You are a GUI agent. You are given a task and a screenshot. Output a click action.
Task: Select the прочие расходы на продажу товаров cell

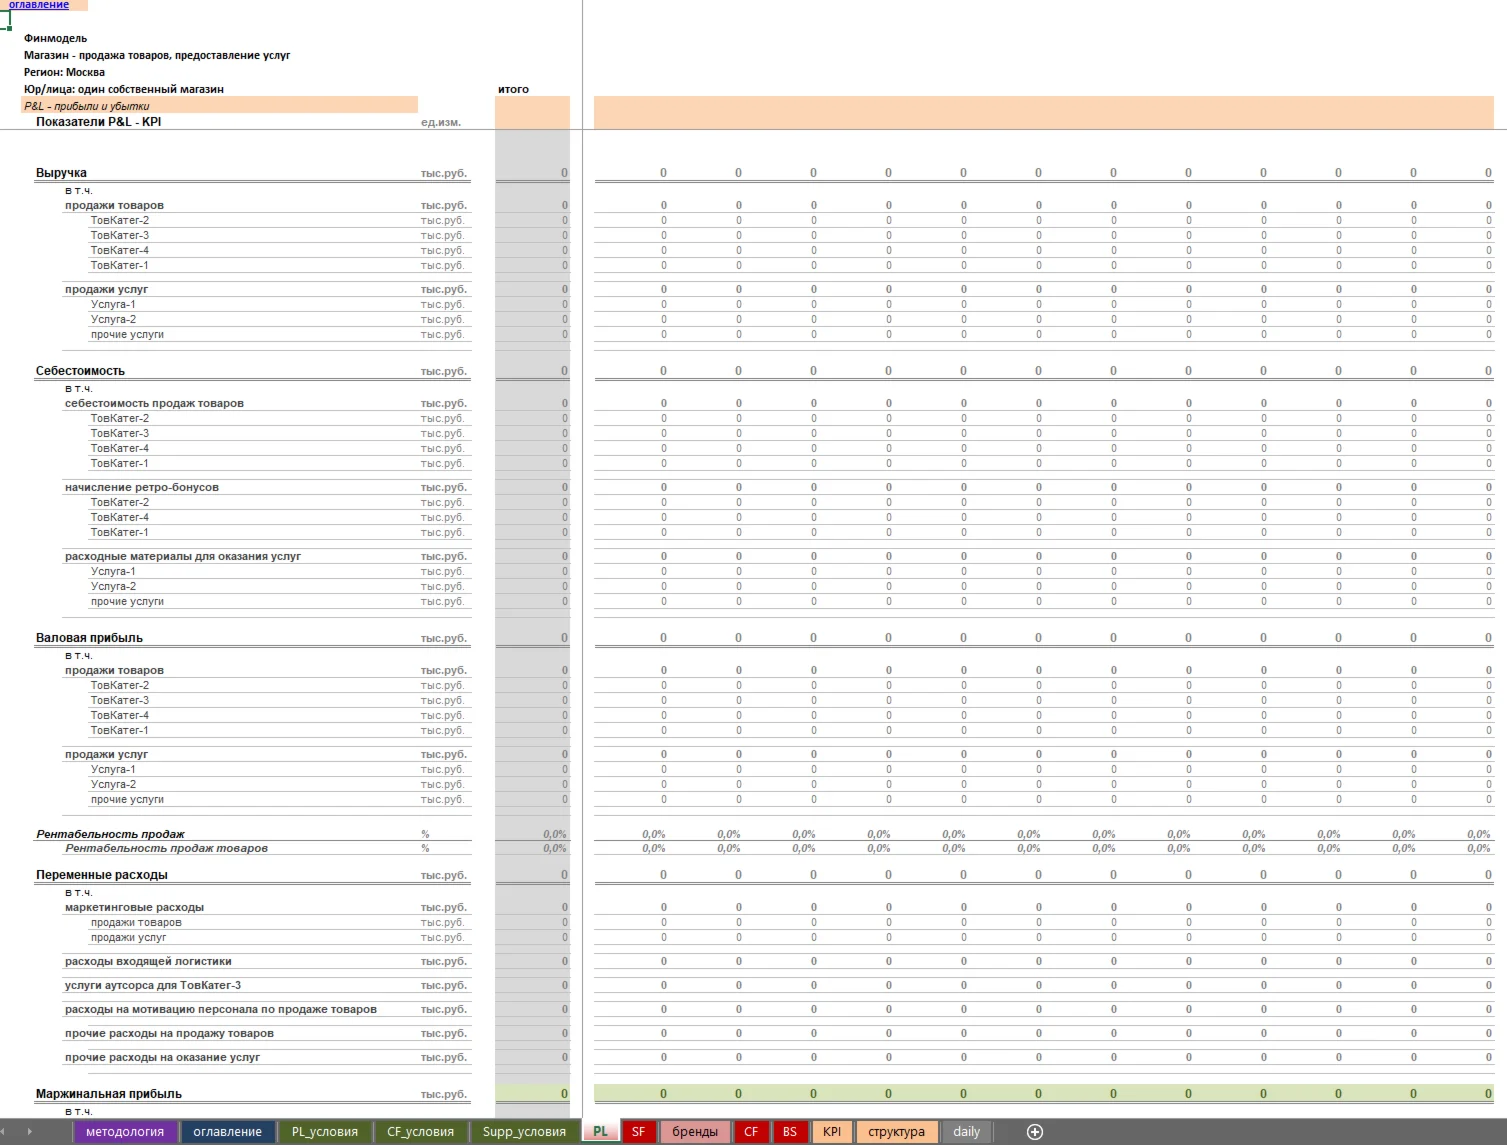coord(169,1034)
